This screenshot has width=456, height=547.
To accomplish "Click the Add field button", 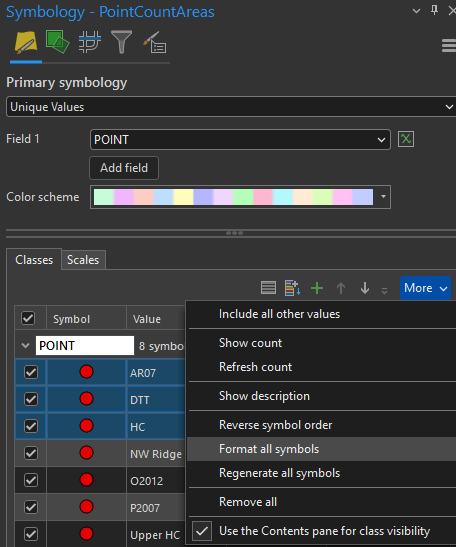I will [124, 168].
